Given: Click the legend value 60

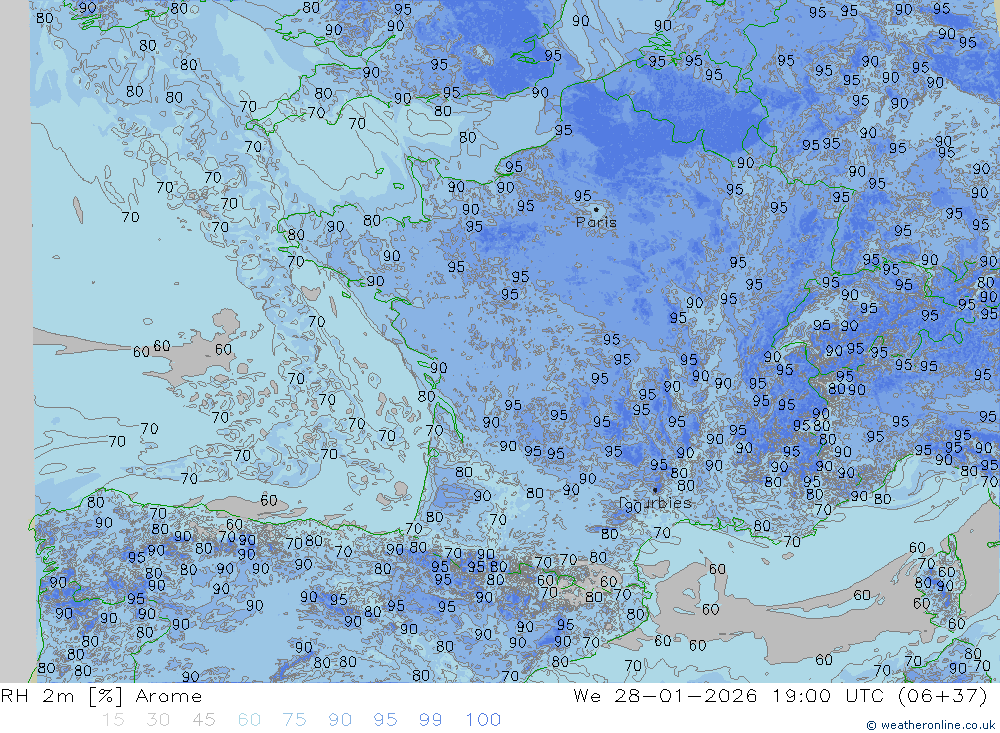Looking at the screenshot, I should 249,720.
